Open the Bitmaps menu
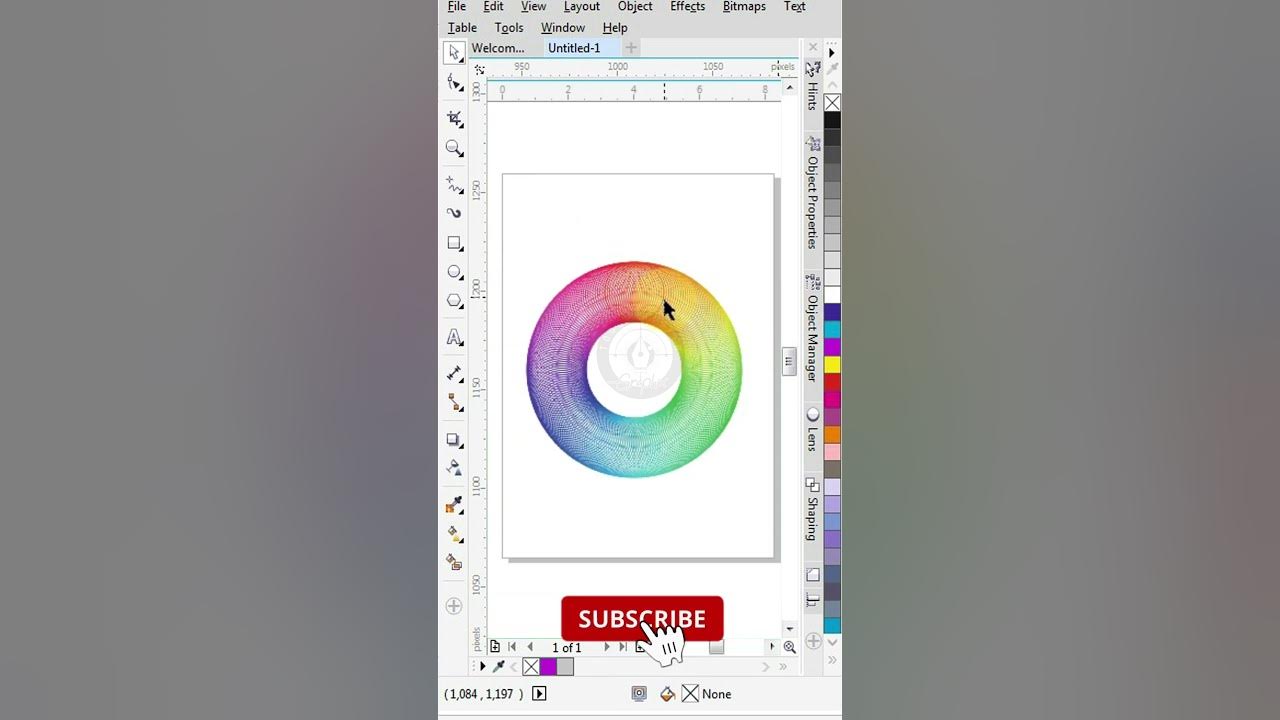 click(744, 7)
